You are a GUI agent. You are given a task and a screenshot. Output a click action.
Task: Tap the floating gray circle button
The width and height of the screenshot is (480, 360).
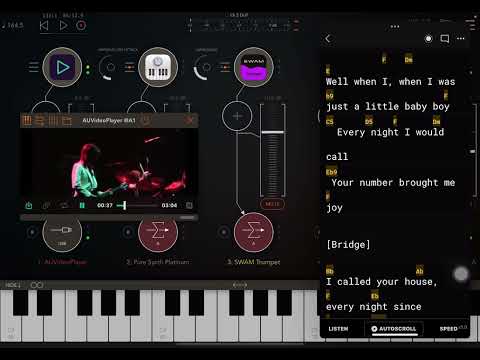[461, 275]
